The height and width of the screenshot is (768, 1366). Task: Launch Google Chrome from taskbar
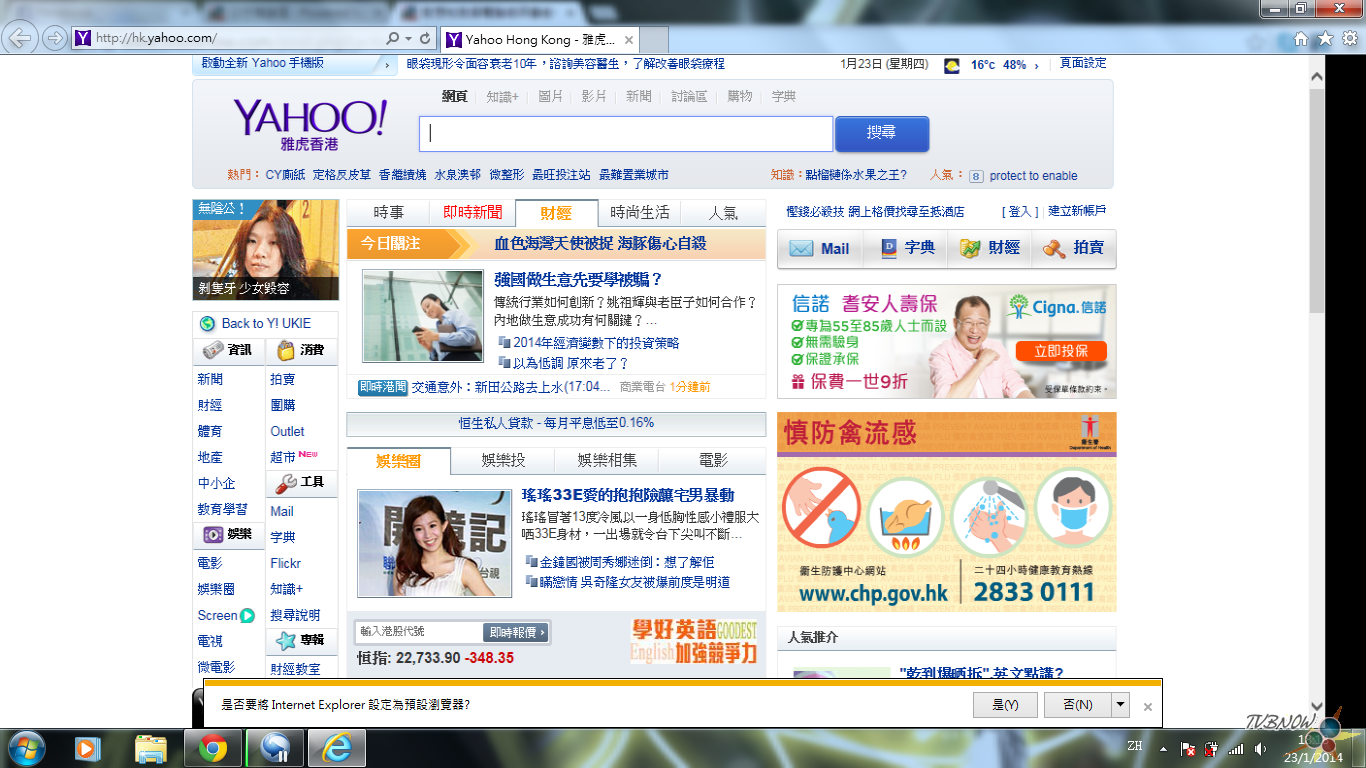[x=212, y=748]
